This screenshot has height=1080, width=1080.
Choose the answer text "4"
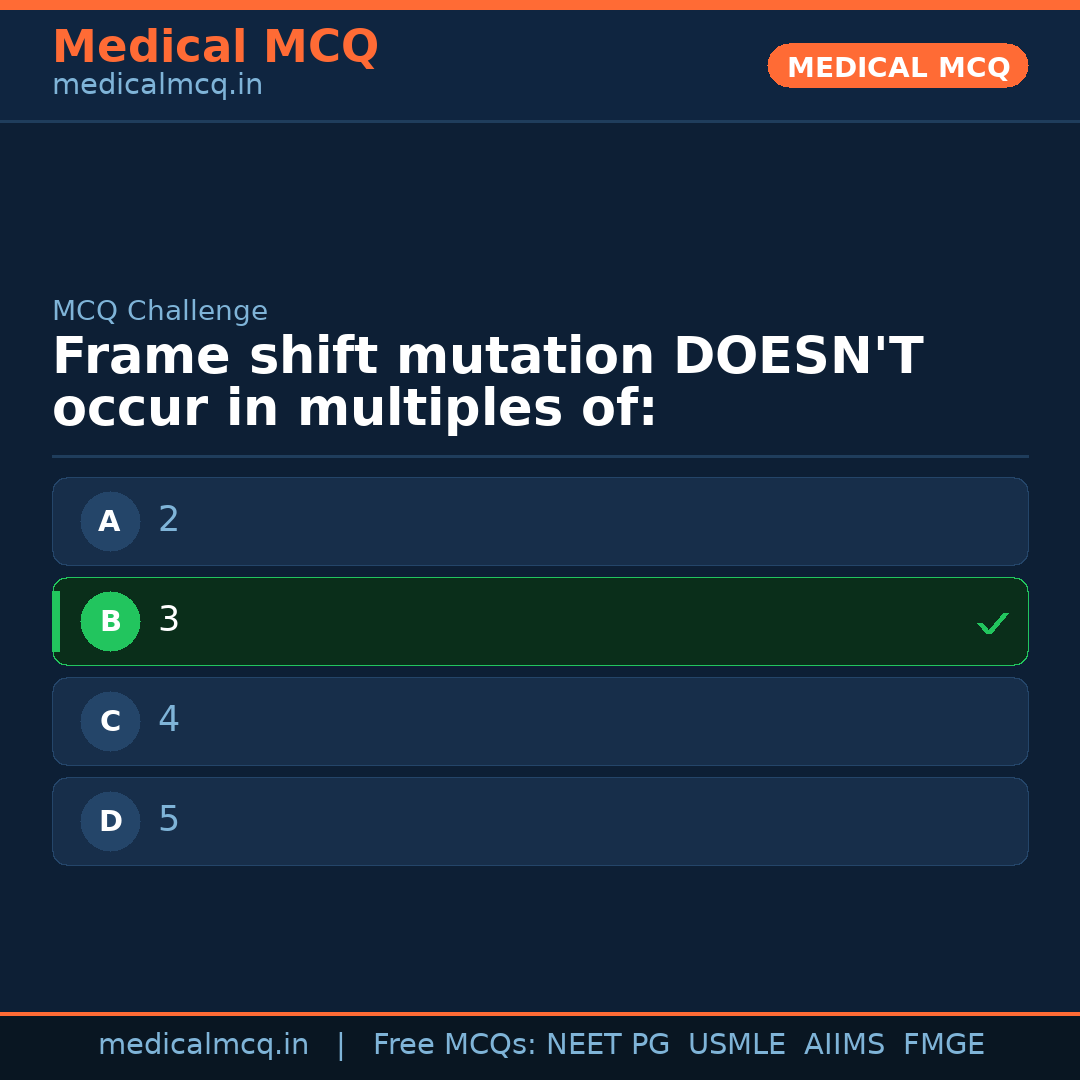[x=169, y=720]
